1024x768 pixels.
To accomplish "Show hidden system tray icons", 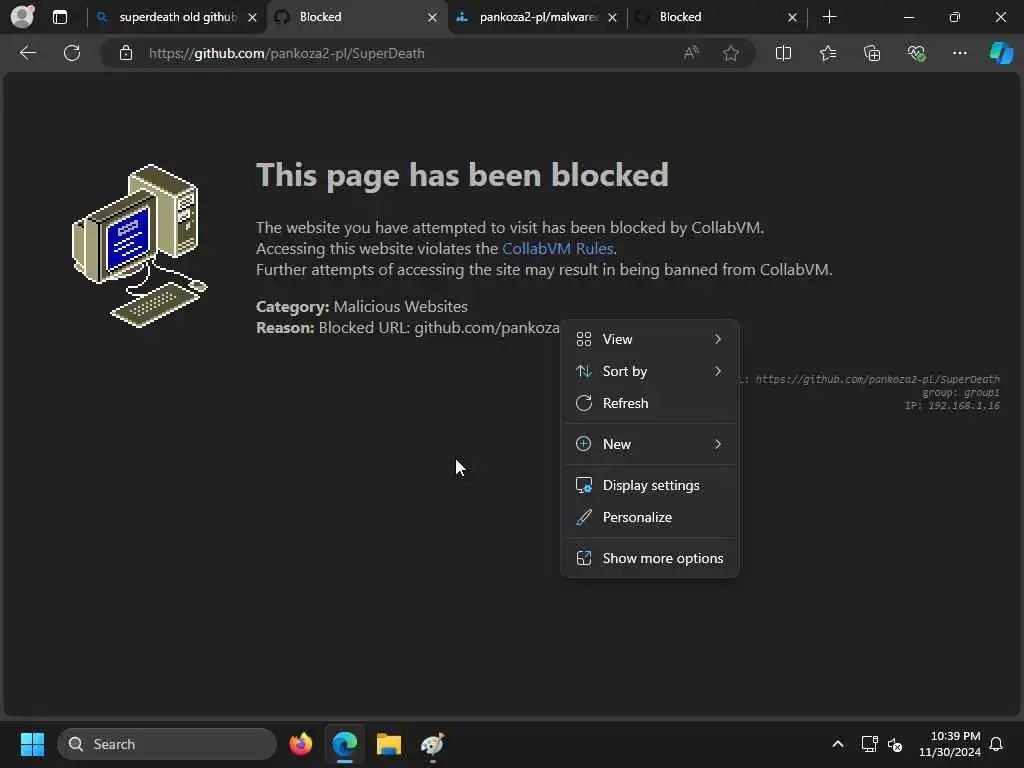I will [837, 744].
